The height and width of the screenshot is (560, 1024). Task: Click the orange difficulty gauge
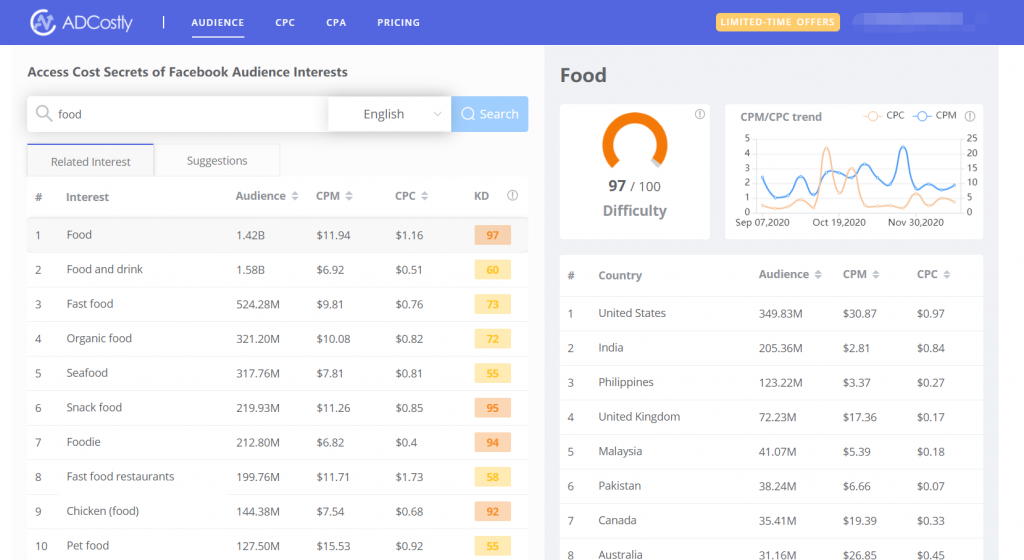(x=635, y=142)
